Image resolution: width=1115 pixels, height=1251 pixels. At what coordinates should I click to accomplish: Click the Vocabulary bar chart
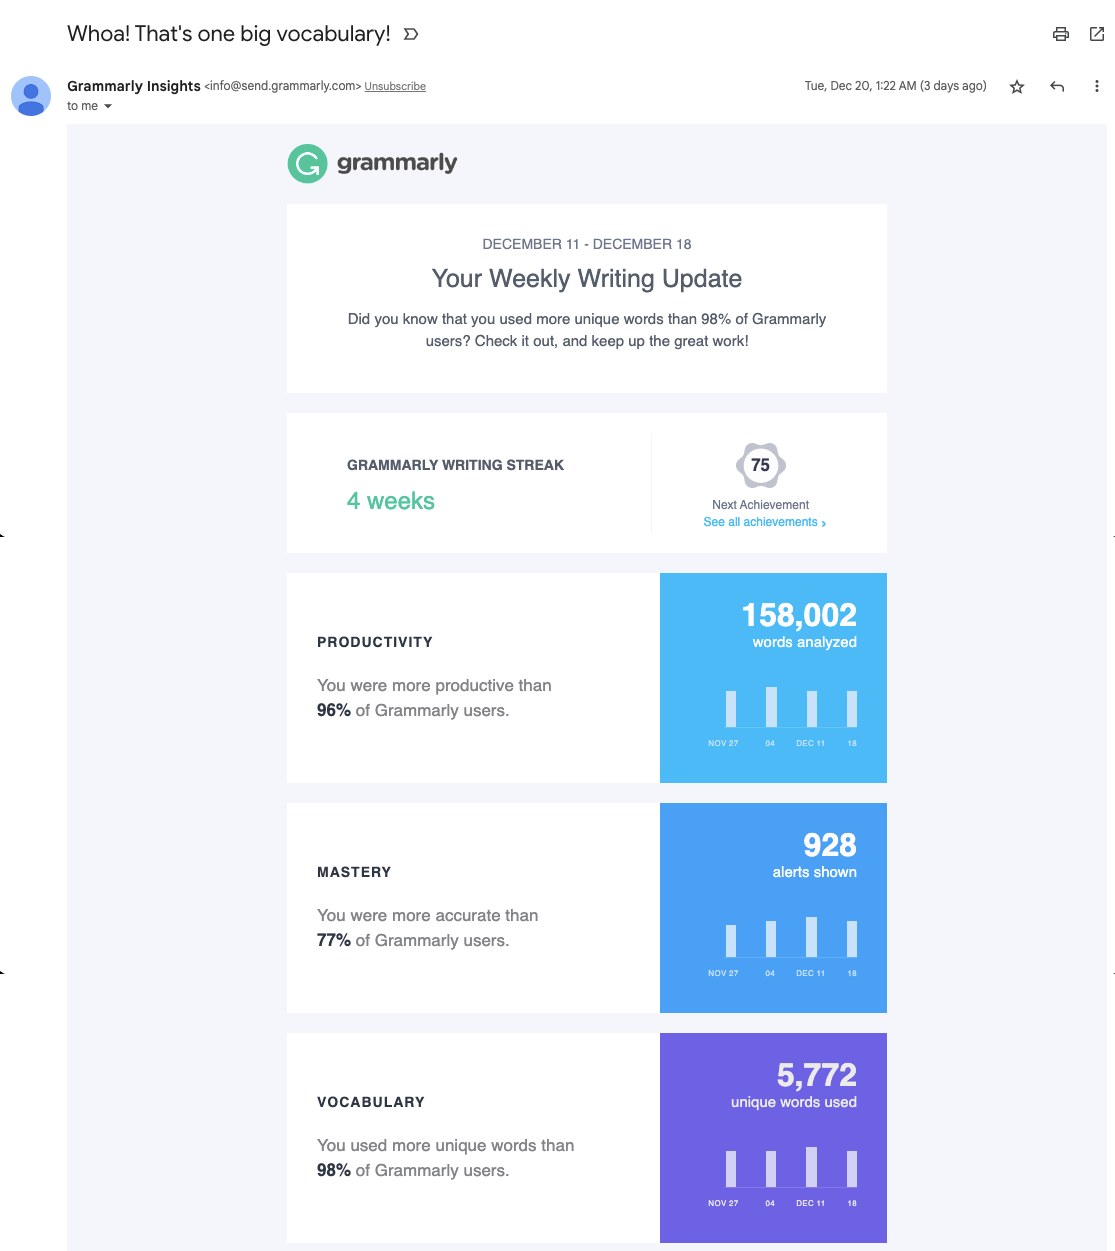(783, 1177)
